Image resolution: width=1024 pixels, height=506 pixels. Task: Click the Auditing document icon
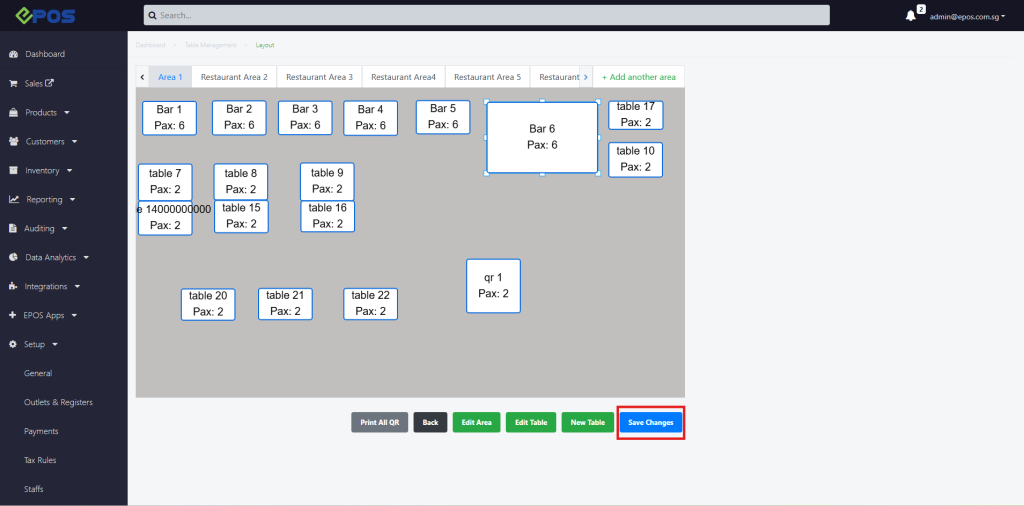tap(12, 229)
